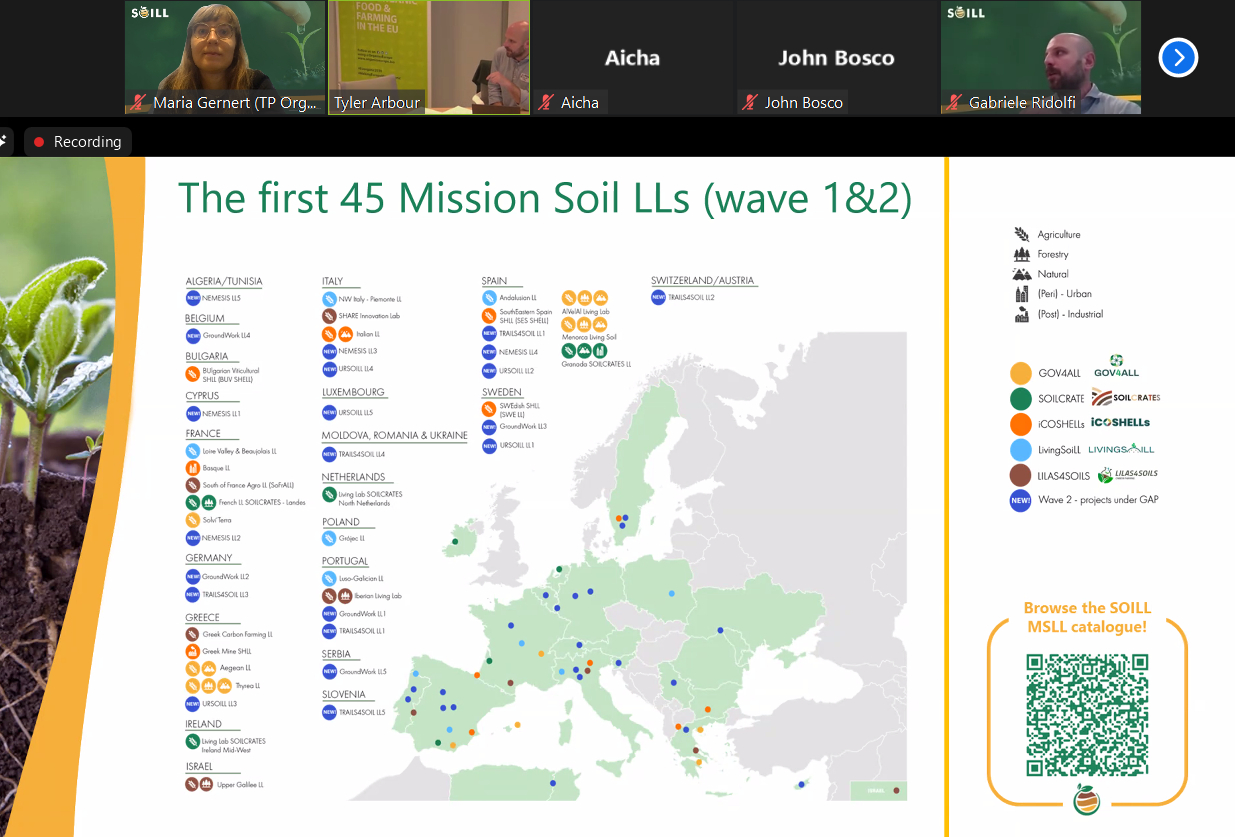The height and width of the screenshot is (837, 1235).
Task: Click the red Recording indicator
Action: click(77, 142)
